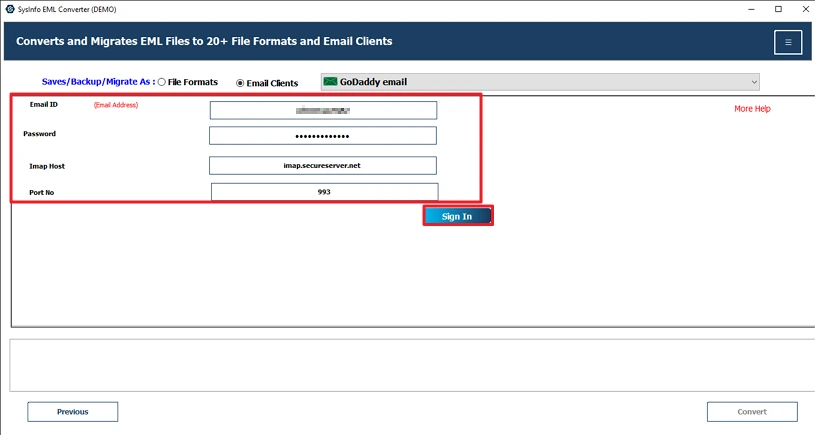
Task: Expand the GoDaddy email dropdown arrow
Action: click(x=754, y=82)
